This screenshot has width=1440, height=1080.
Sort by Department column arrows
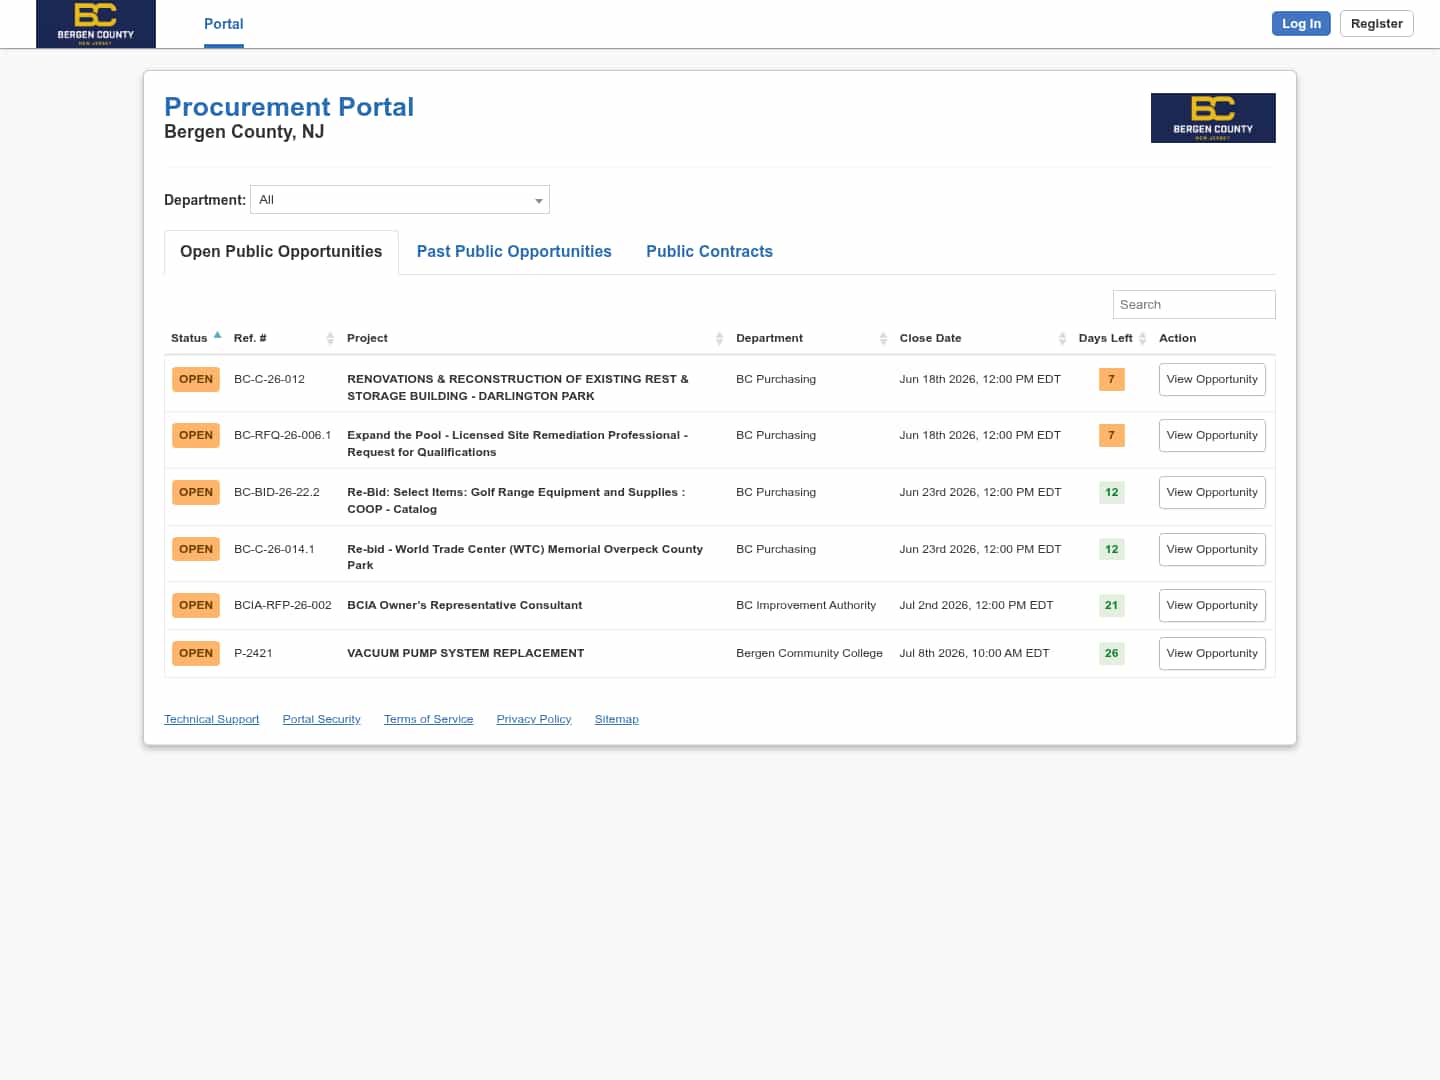883,339
